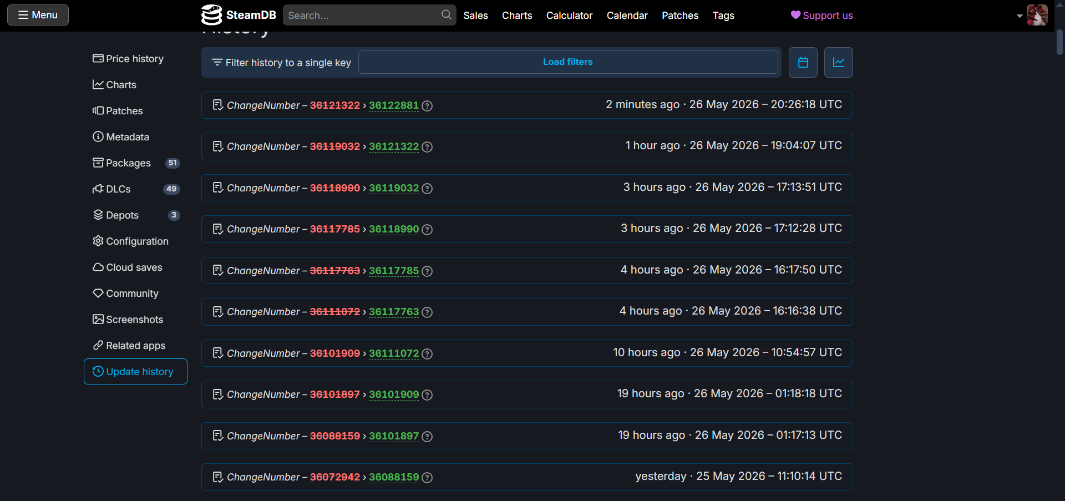Click the Support us heart link
The height and width of the screenshot is (501, 1065).
pyautogui.click(x=822, y=15)
